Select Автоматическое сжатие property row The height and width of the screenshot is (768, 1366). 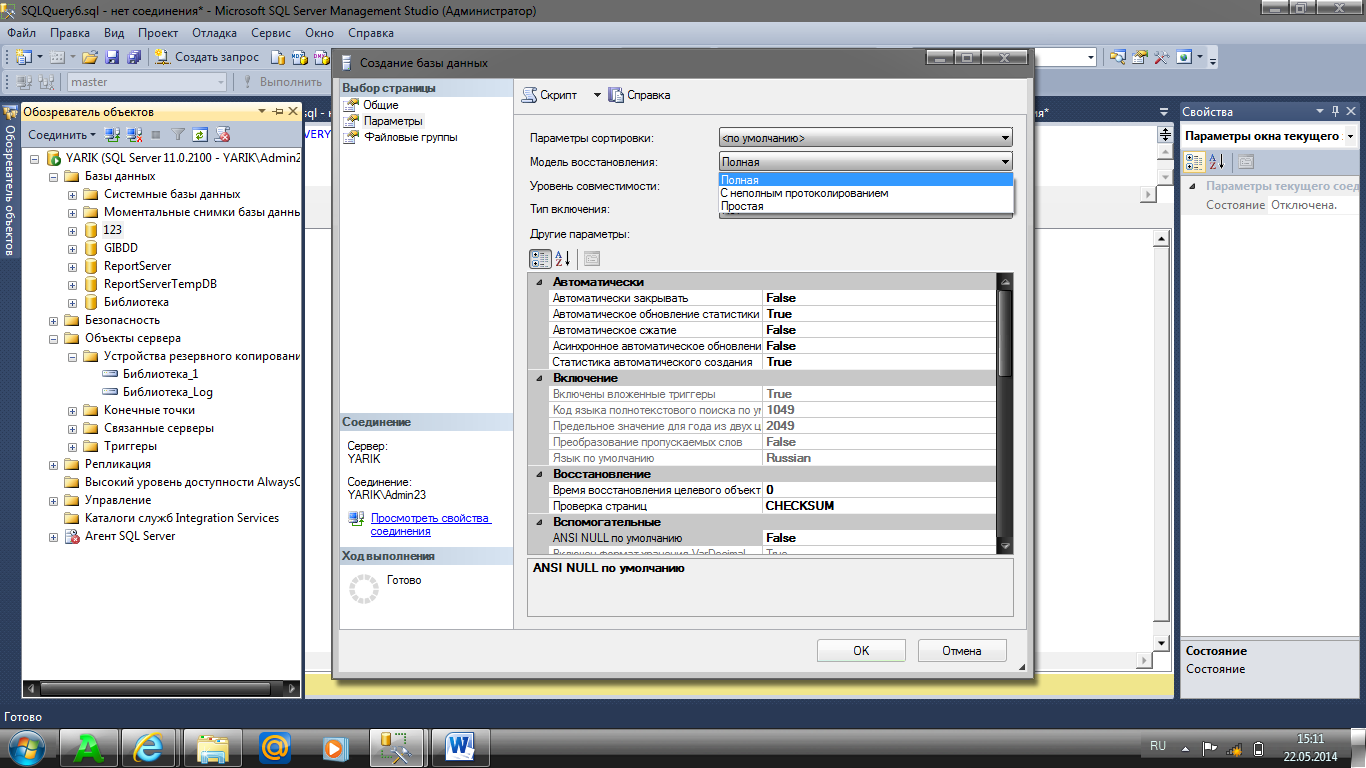click(772, 330)
